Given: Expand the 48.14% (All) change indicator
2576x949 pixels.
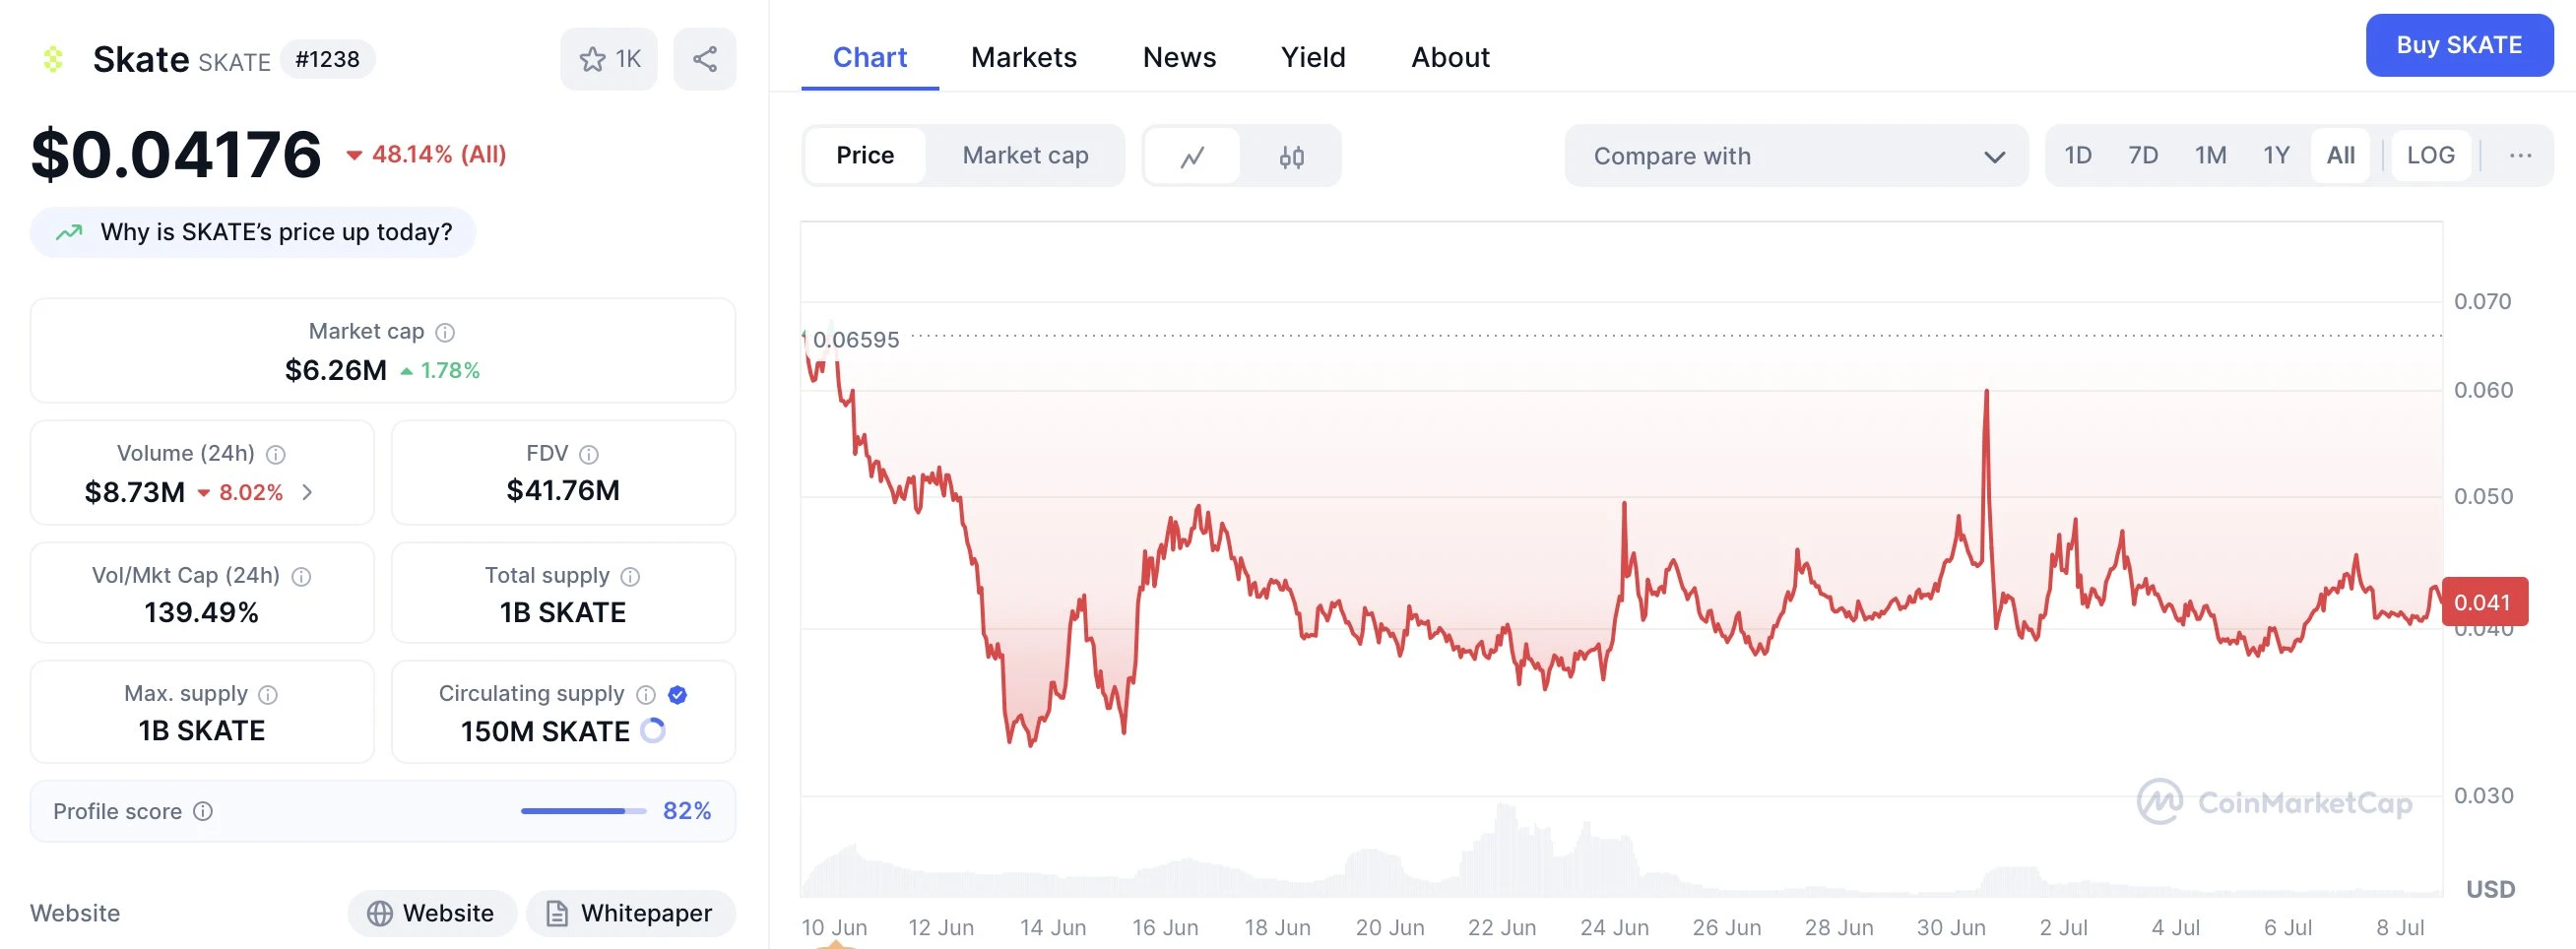Looking at the screenshot, I should 427,155.
